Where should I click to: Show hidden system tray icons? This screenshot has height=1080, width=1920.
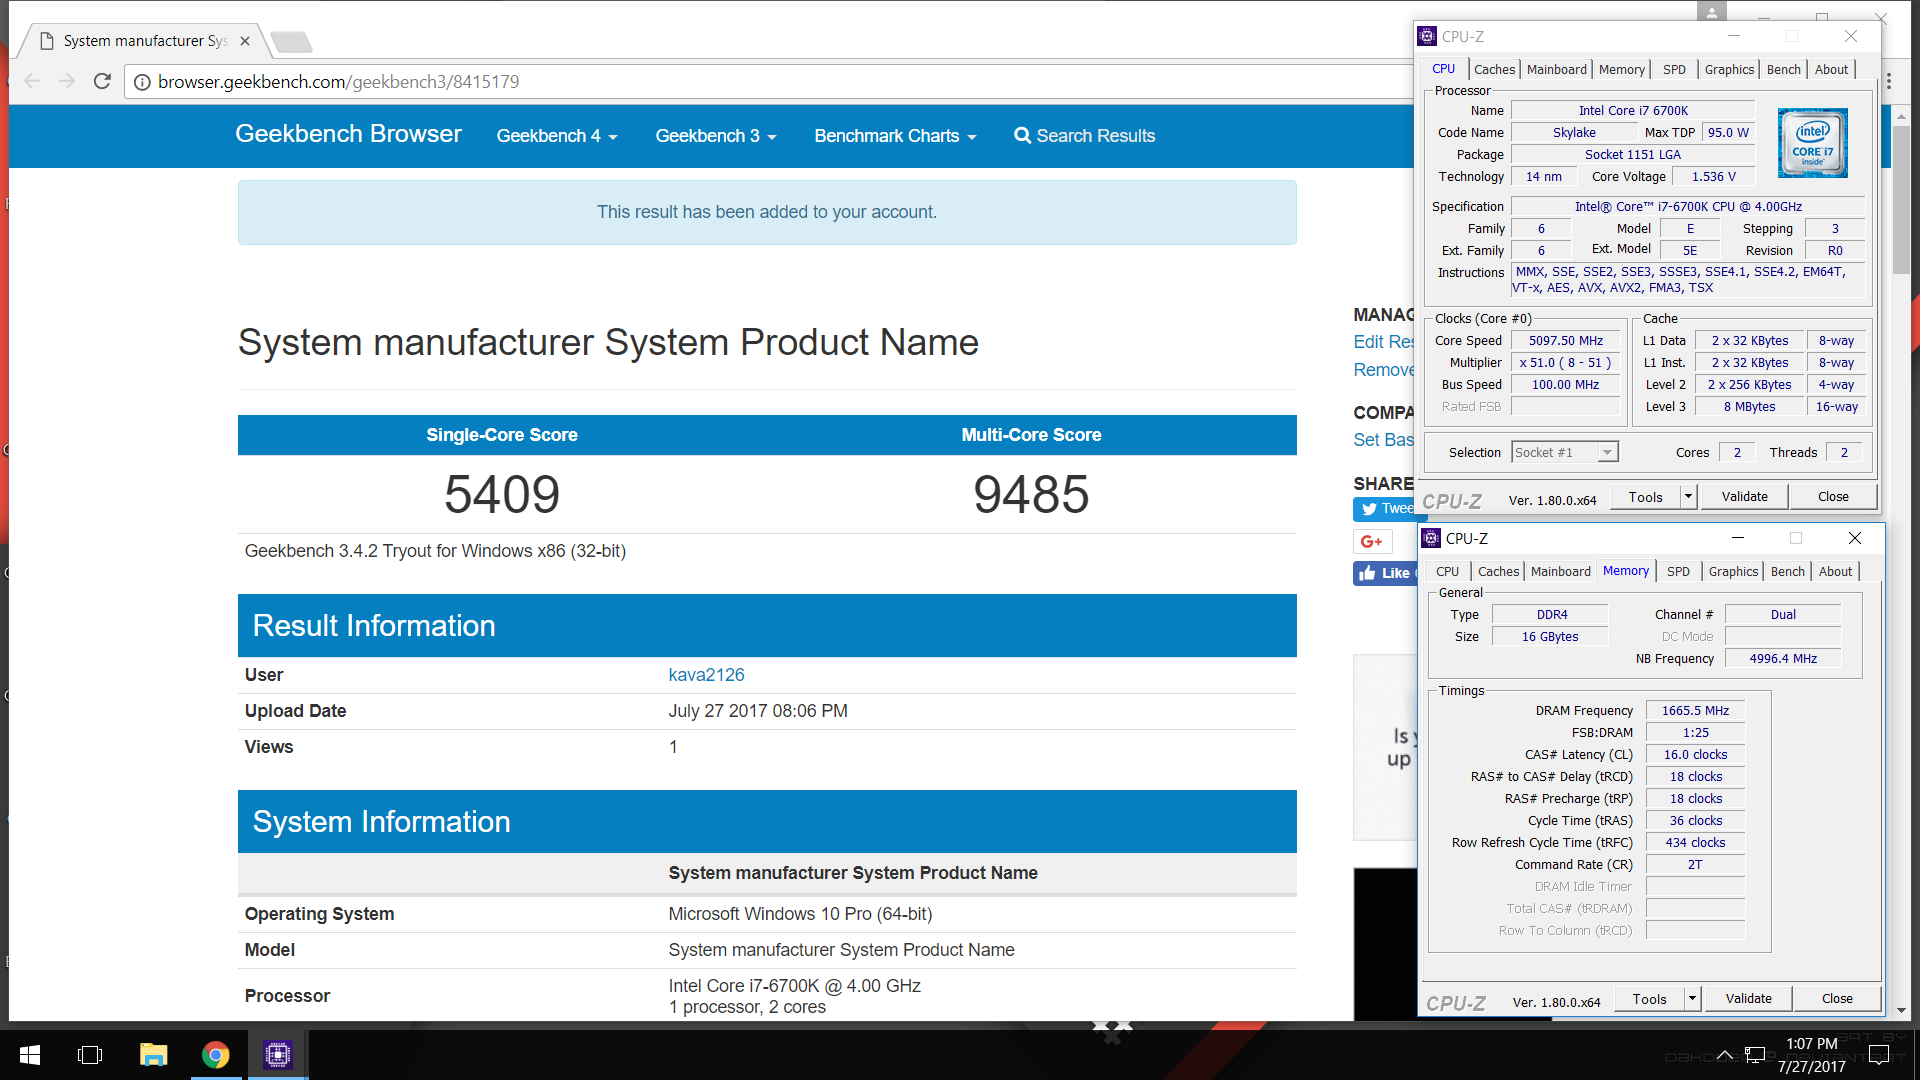pos(1725,1055)
